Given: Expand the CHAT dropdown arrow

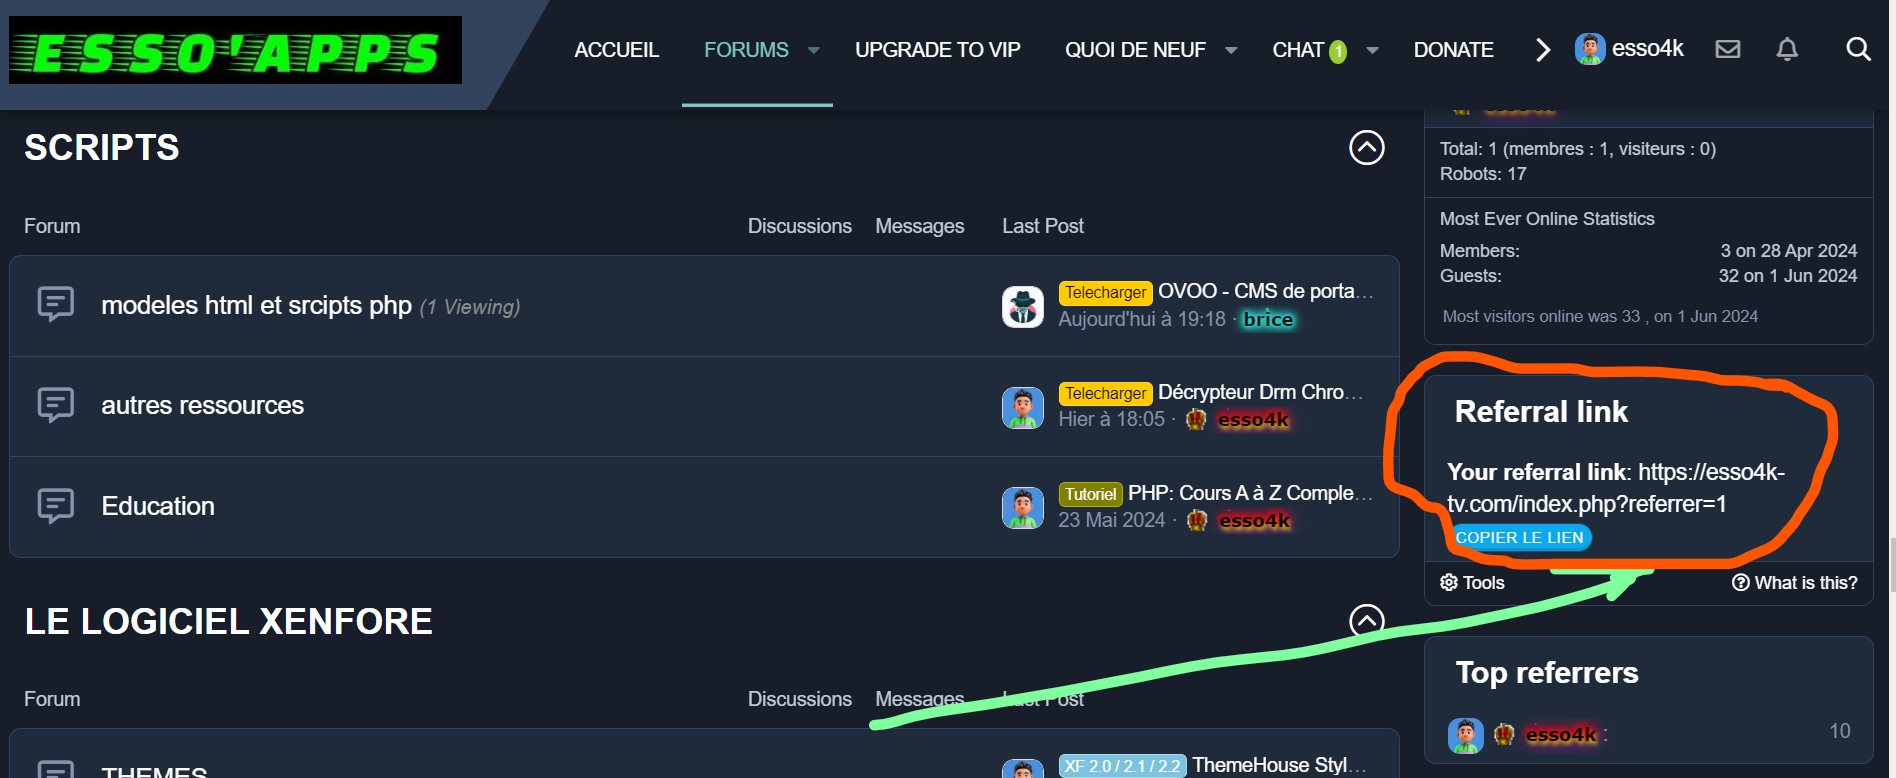Looking at the screenshot, I should tap(1372, 50).
